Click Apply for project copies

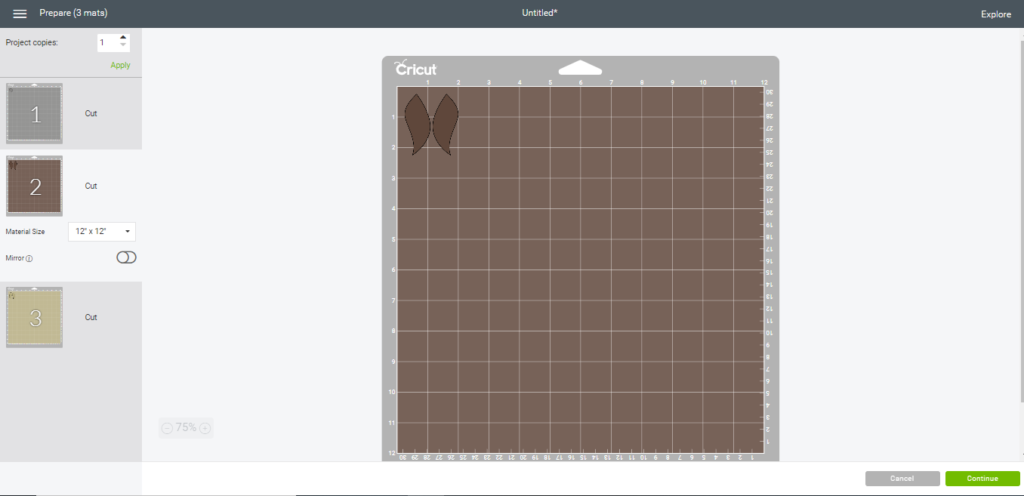(x=120, y=65)
